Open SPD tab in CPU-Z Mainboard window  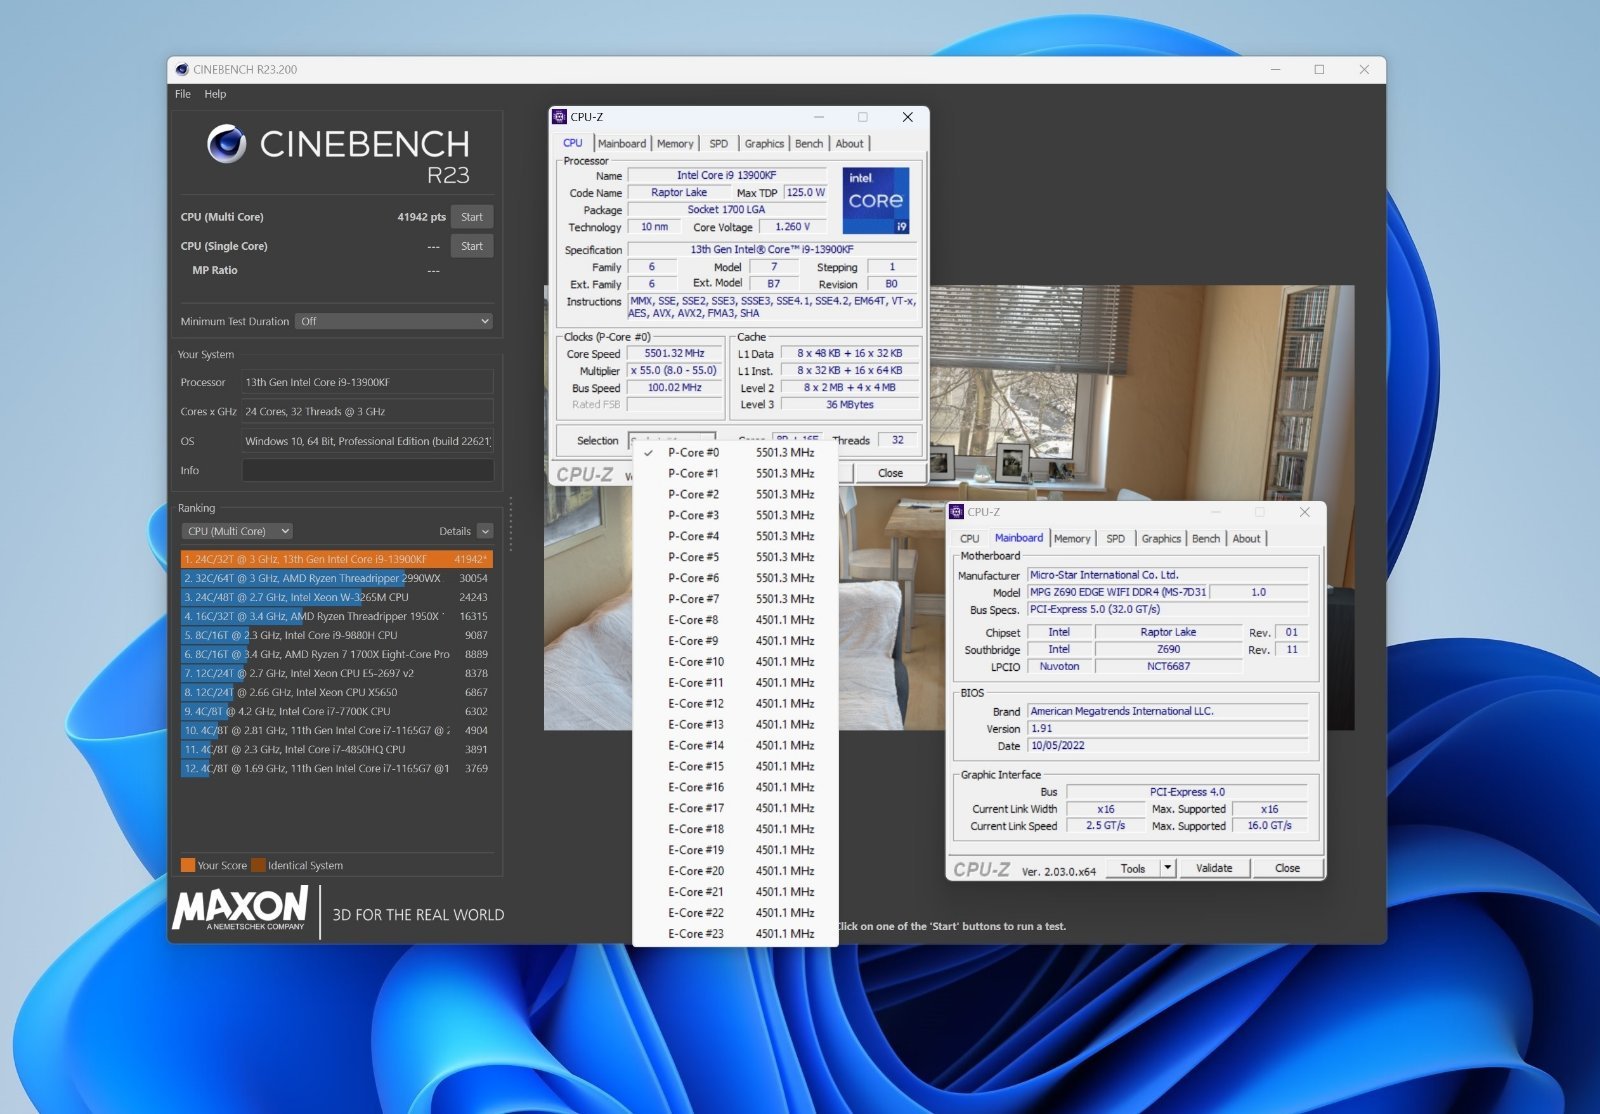[1115, 539]
